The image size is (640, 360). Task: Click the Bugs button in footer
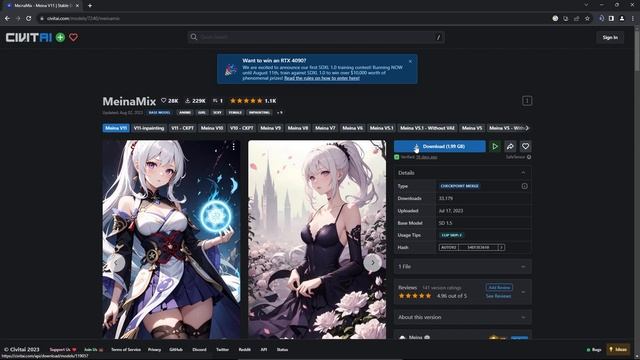[x=594, y=350]
